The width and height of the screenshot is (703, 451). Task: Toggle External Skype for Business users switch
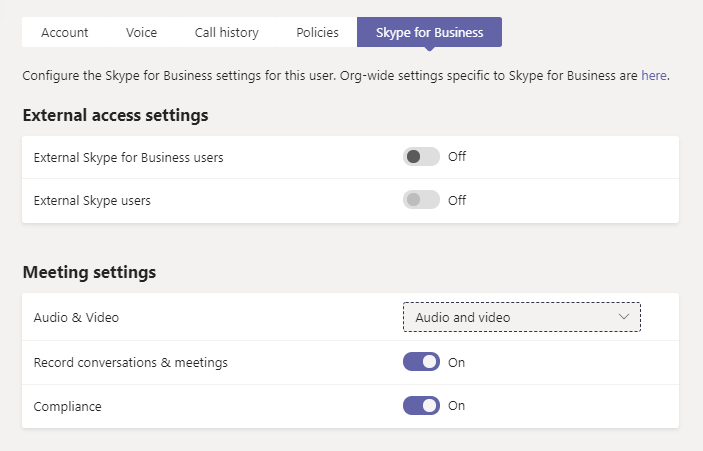(421, 156)
